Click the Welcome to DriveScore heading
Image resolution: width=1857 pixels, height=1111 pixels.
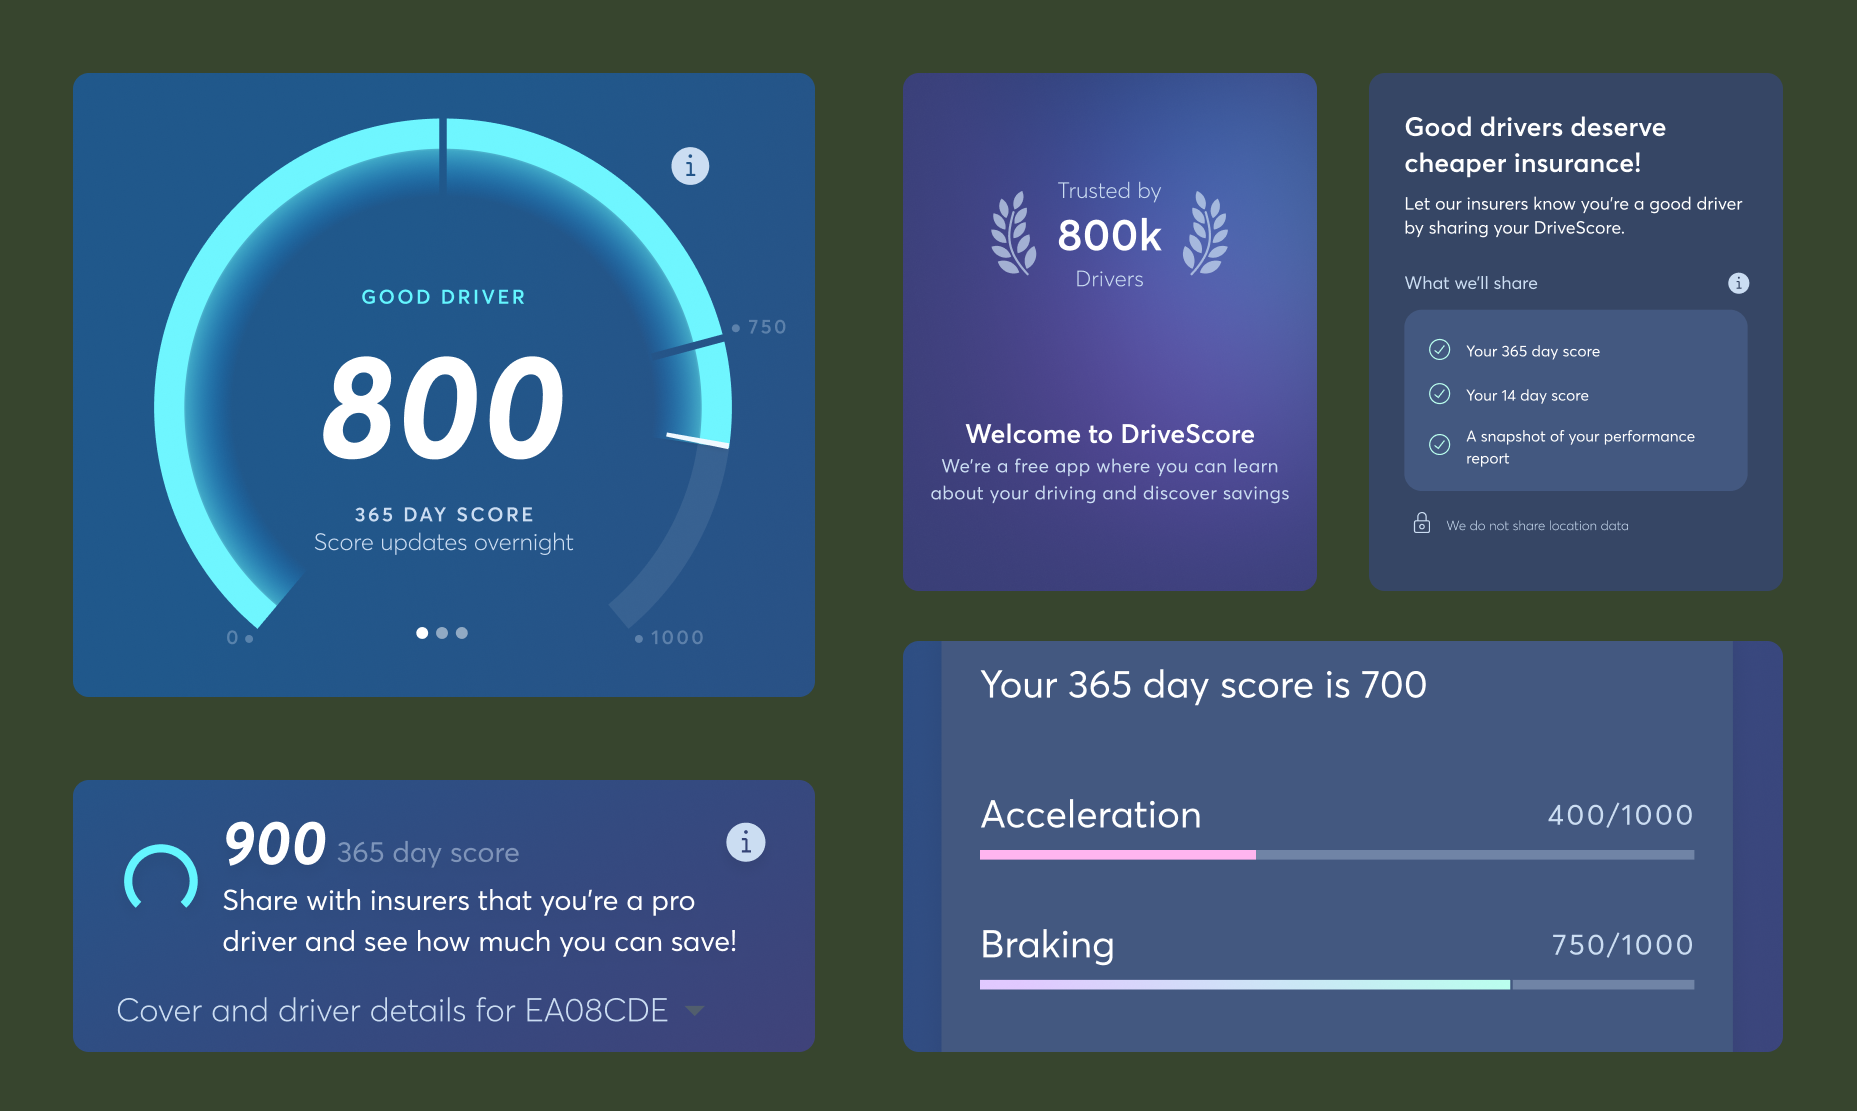point(1110,434)
